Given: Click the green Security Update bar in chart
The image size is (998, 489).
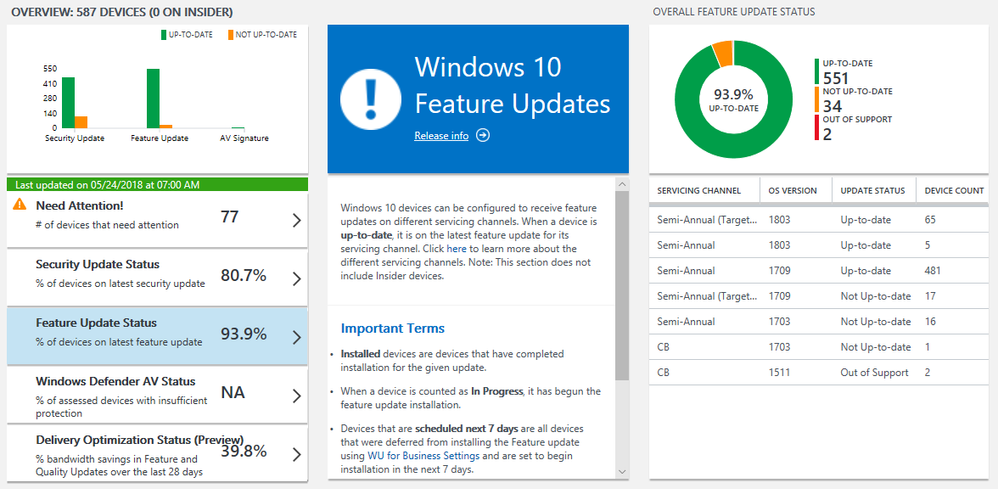Looking at the screenshot, I should (68, 103).
